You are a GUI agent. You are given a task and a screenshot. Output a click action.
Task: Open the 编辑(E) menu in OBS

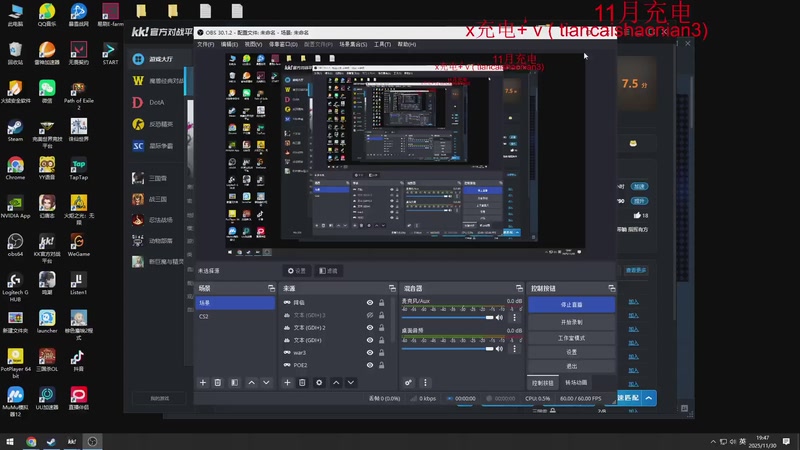(x=229, y=44)
